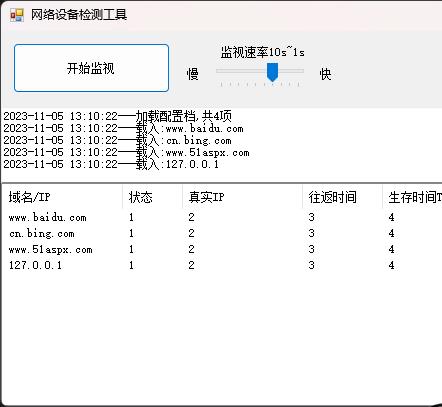Click slider track near 快 end

[x=297, y=71]
